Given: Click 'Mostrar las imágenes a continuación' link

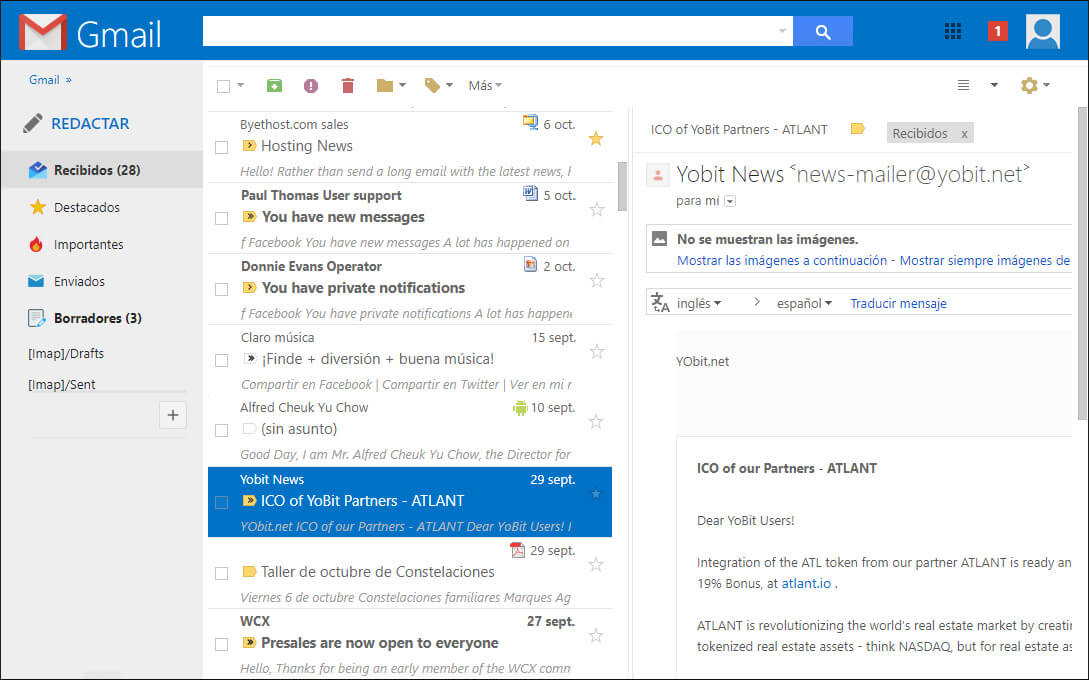Looking at the screenshot, I should click(x=782, y=260).
